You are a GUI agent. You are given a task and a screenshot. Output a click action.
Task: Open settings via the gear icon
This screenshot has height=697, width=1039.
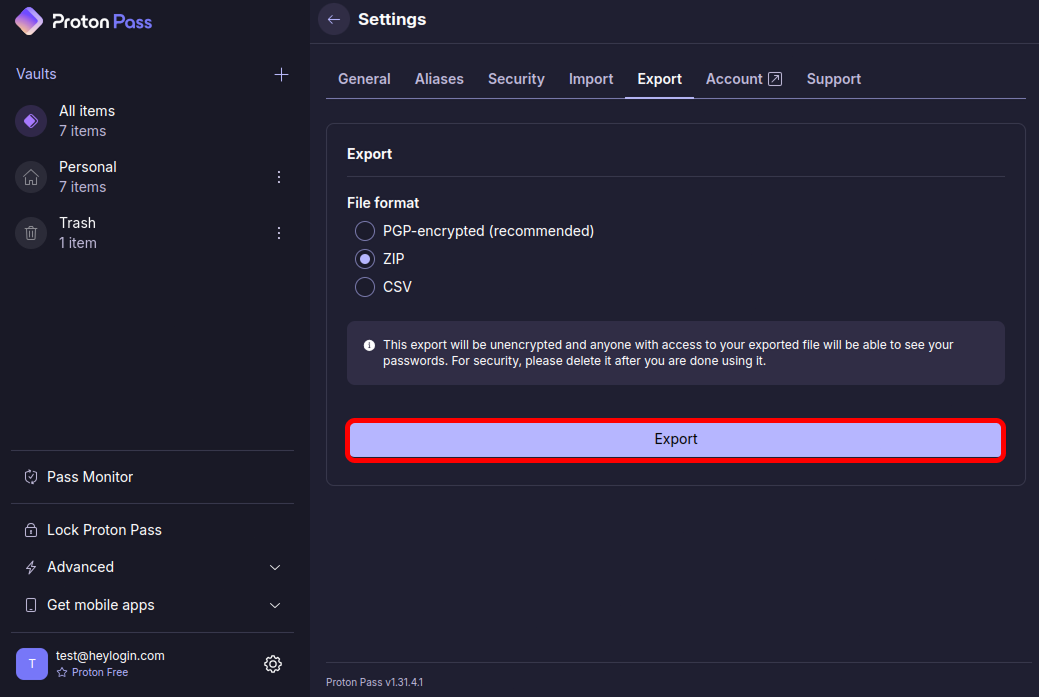pyautogui.click(x=273, y=664)
